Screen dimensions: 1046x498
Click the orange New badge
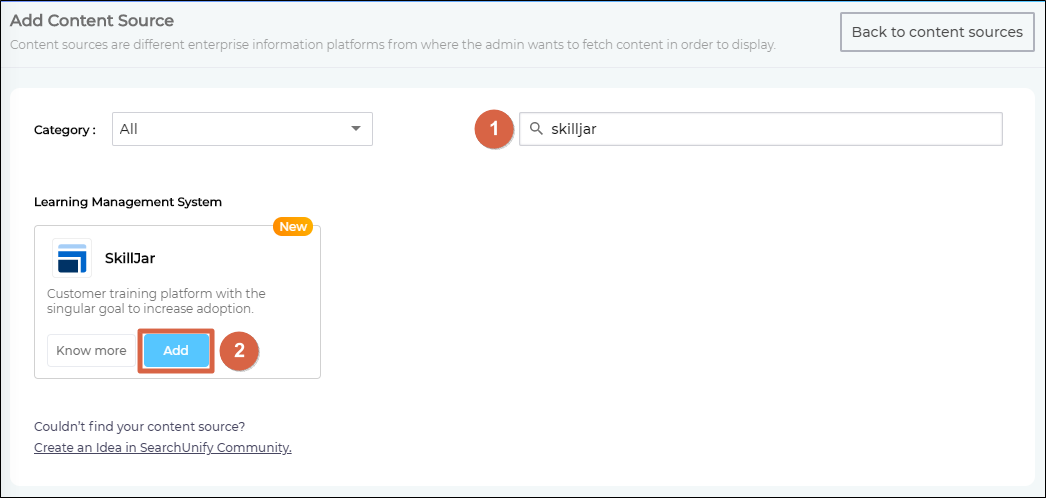[x=293, y=226]
